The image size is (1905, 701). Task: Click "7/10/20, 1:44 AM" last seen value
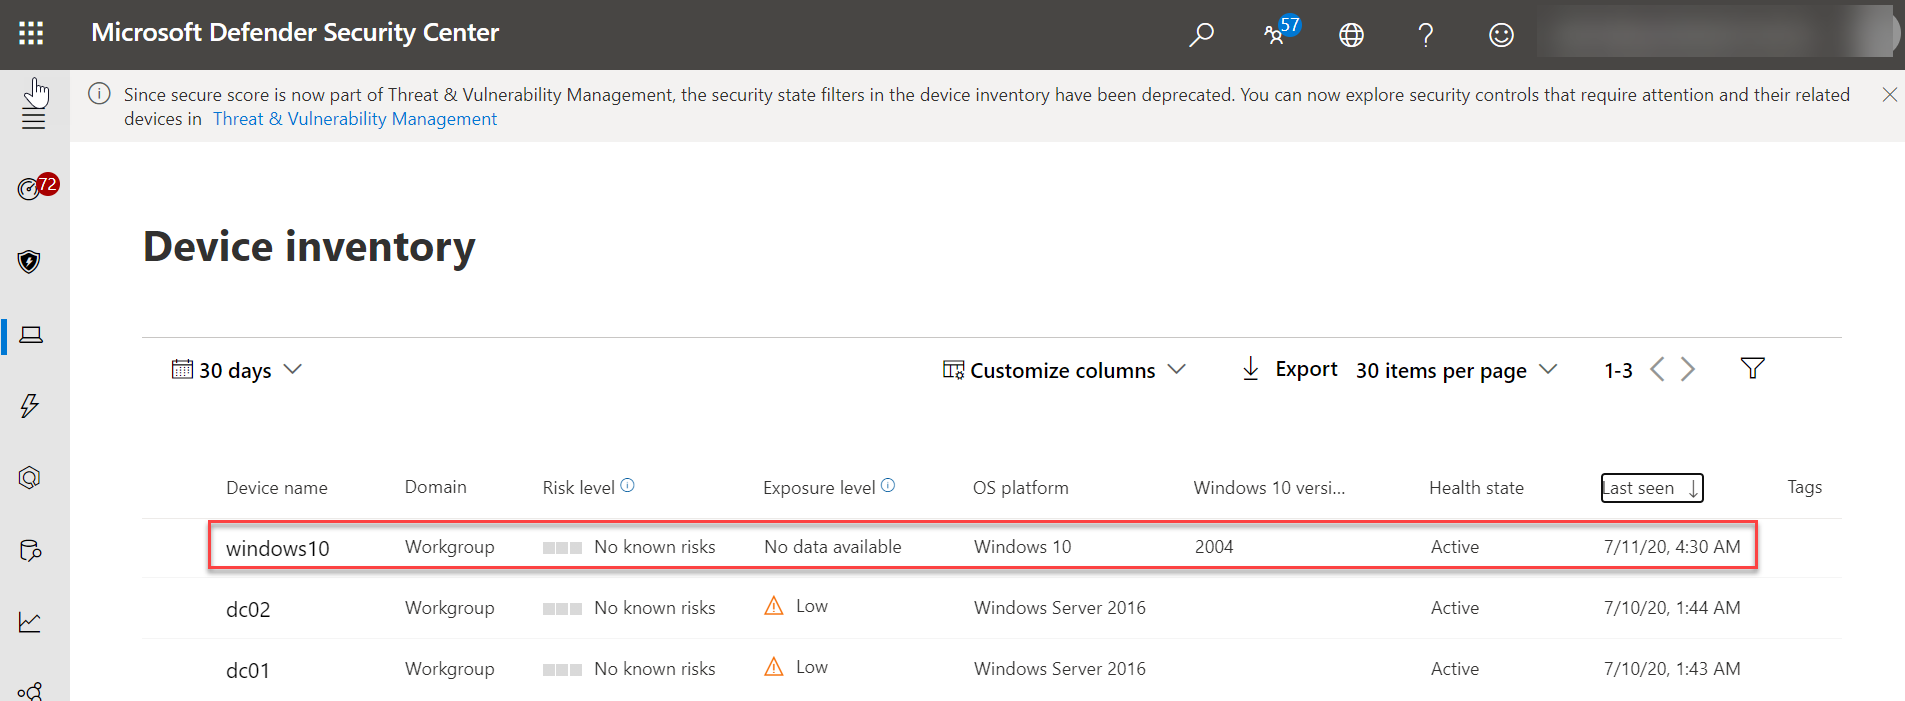[1672, 608]
